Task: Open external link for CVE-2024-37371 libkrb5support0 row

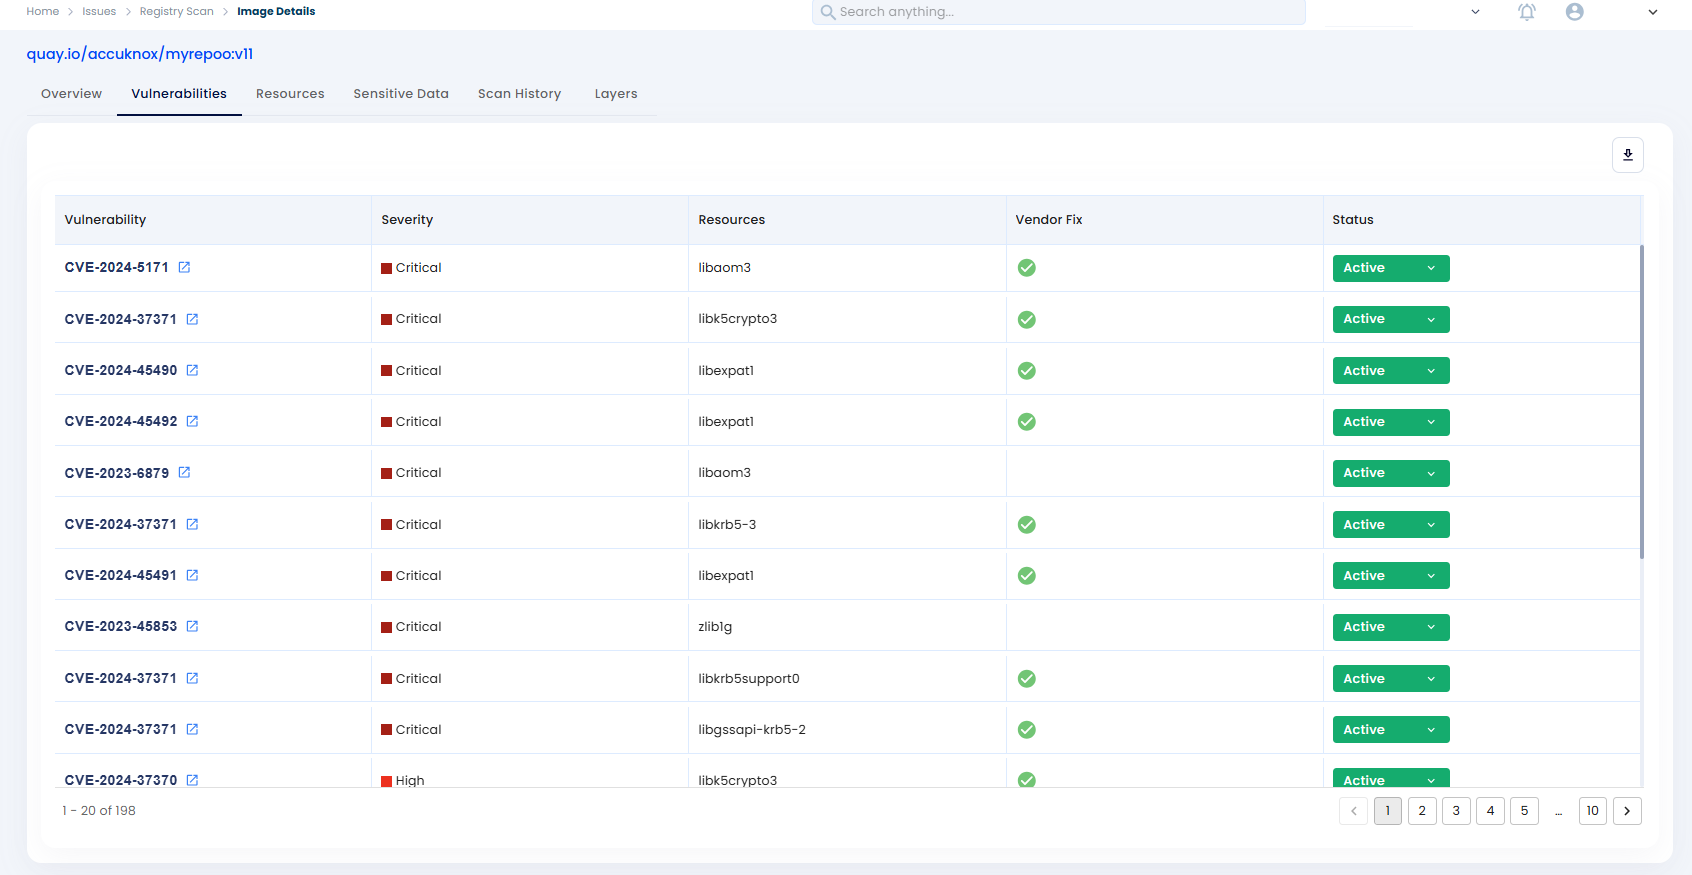Action: point(192,678)
